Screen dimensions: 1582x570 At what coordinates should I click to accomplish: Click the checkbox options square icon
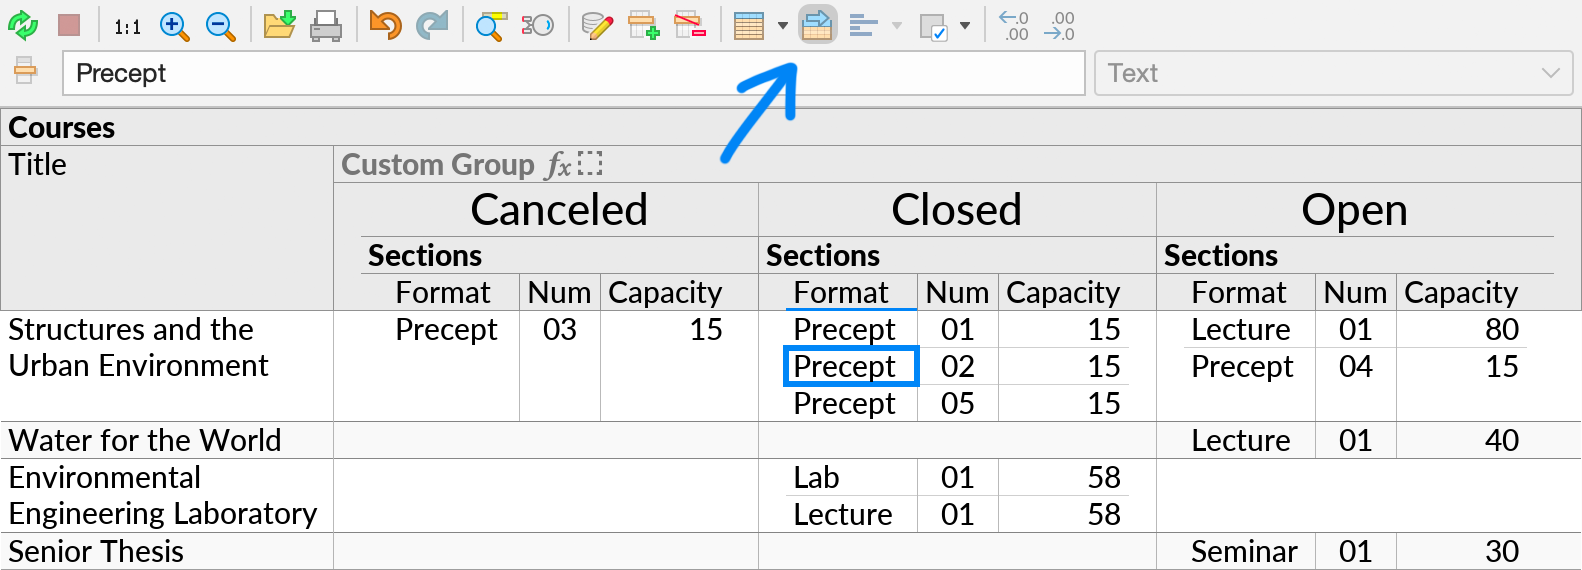(x=933, y=27)
